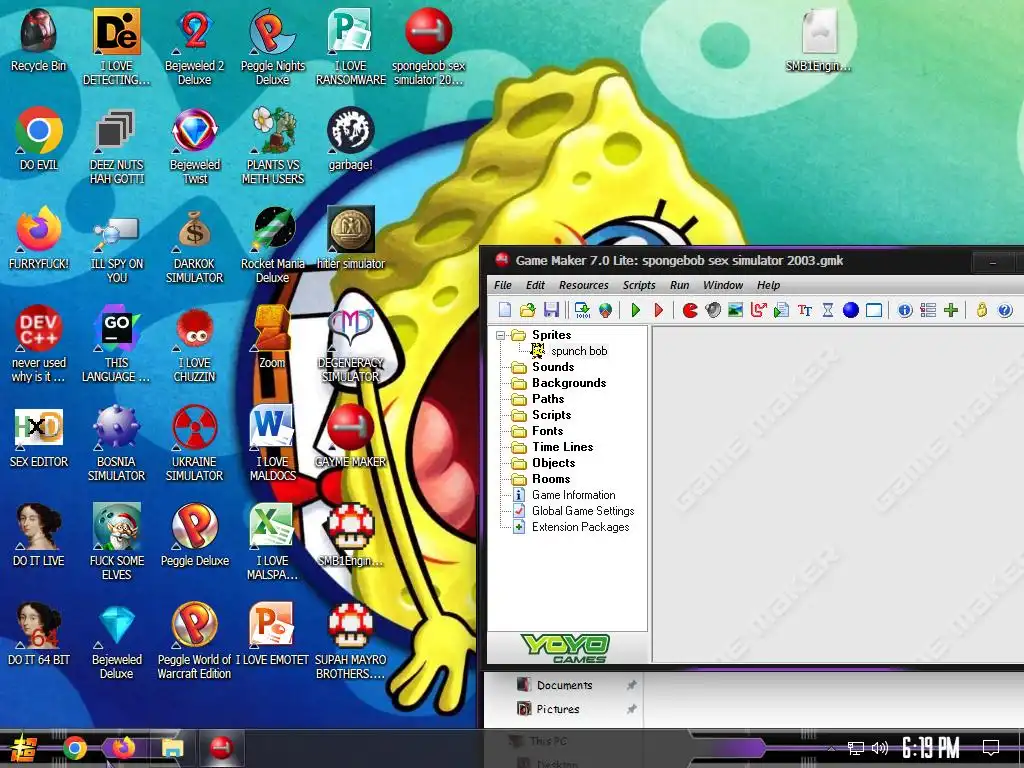Select the Bejeweled 2 Deluxe desktop icon
Viewport: 1024px width, 768px height.
click(195, 46)
